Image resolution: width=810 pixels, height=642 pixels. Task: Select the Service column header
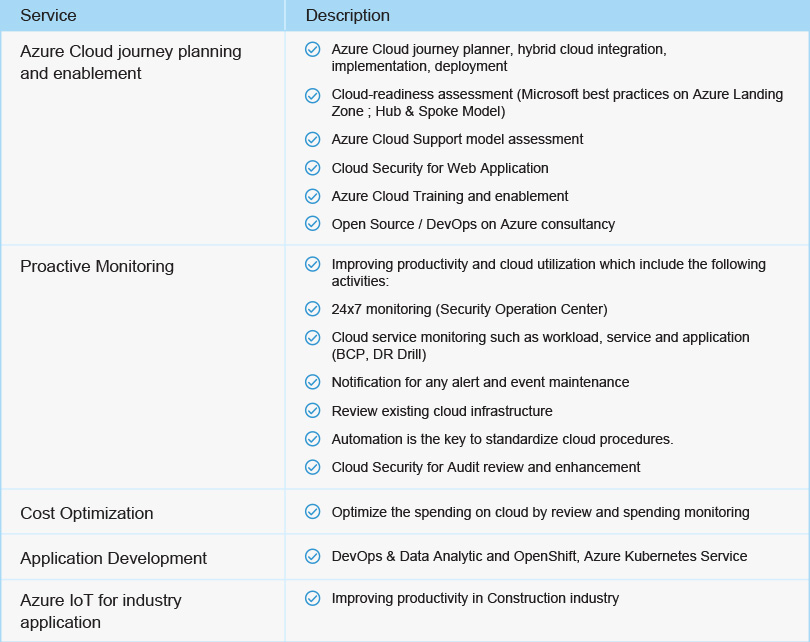pyautogui.click(x=48, y=15)
